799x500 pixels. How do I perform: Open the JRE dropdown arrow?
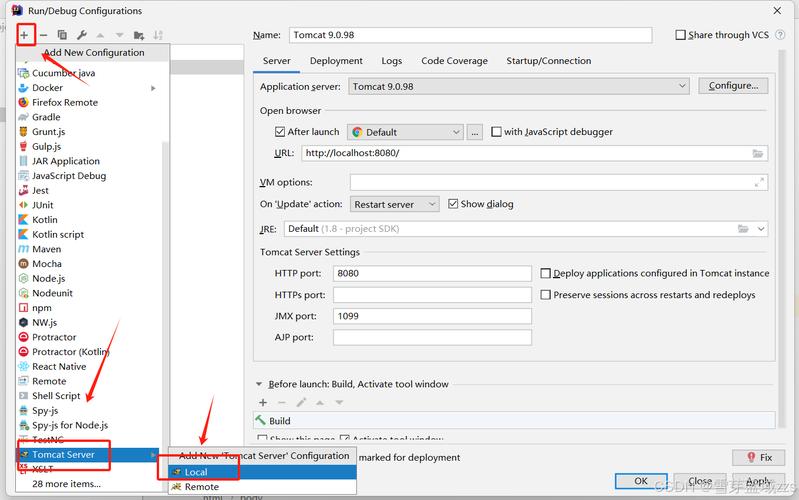(761, 229)
